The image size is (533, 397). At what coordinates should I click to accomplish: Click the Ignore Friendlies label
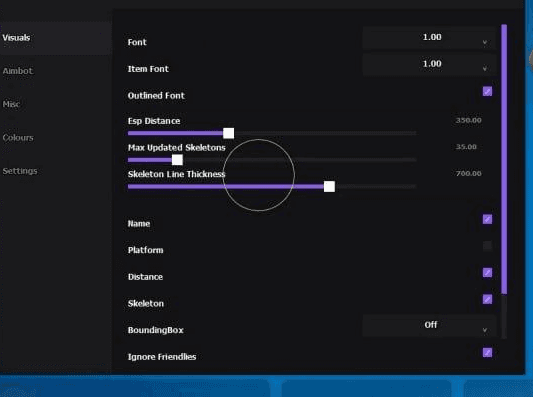click(x=162, y=357)
